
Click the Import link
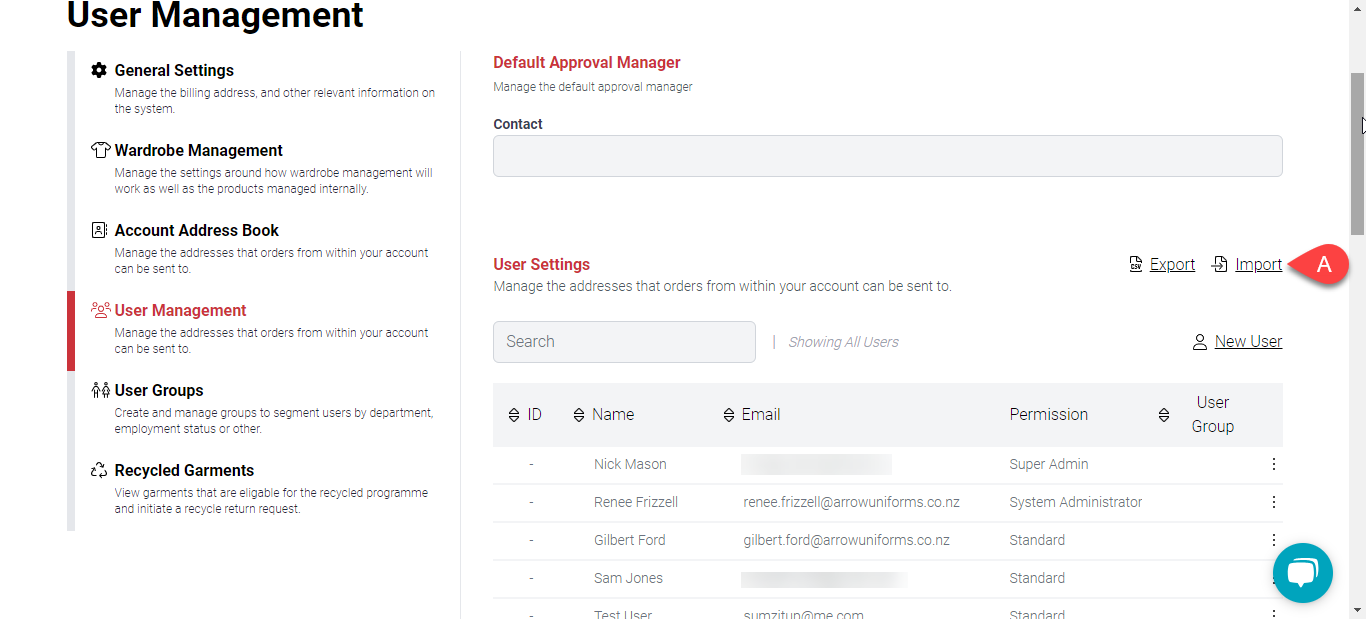tap(1258, 265)
